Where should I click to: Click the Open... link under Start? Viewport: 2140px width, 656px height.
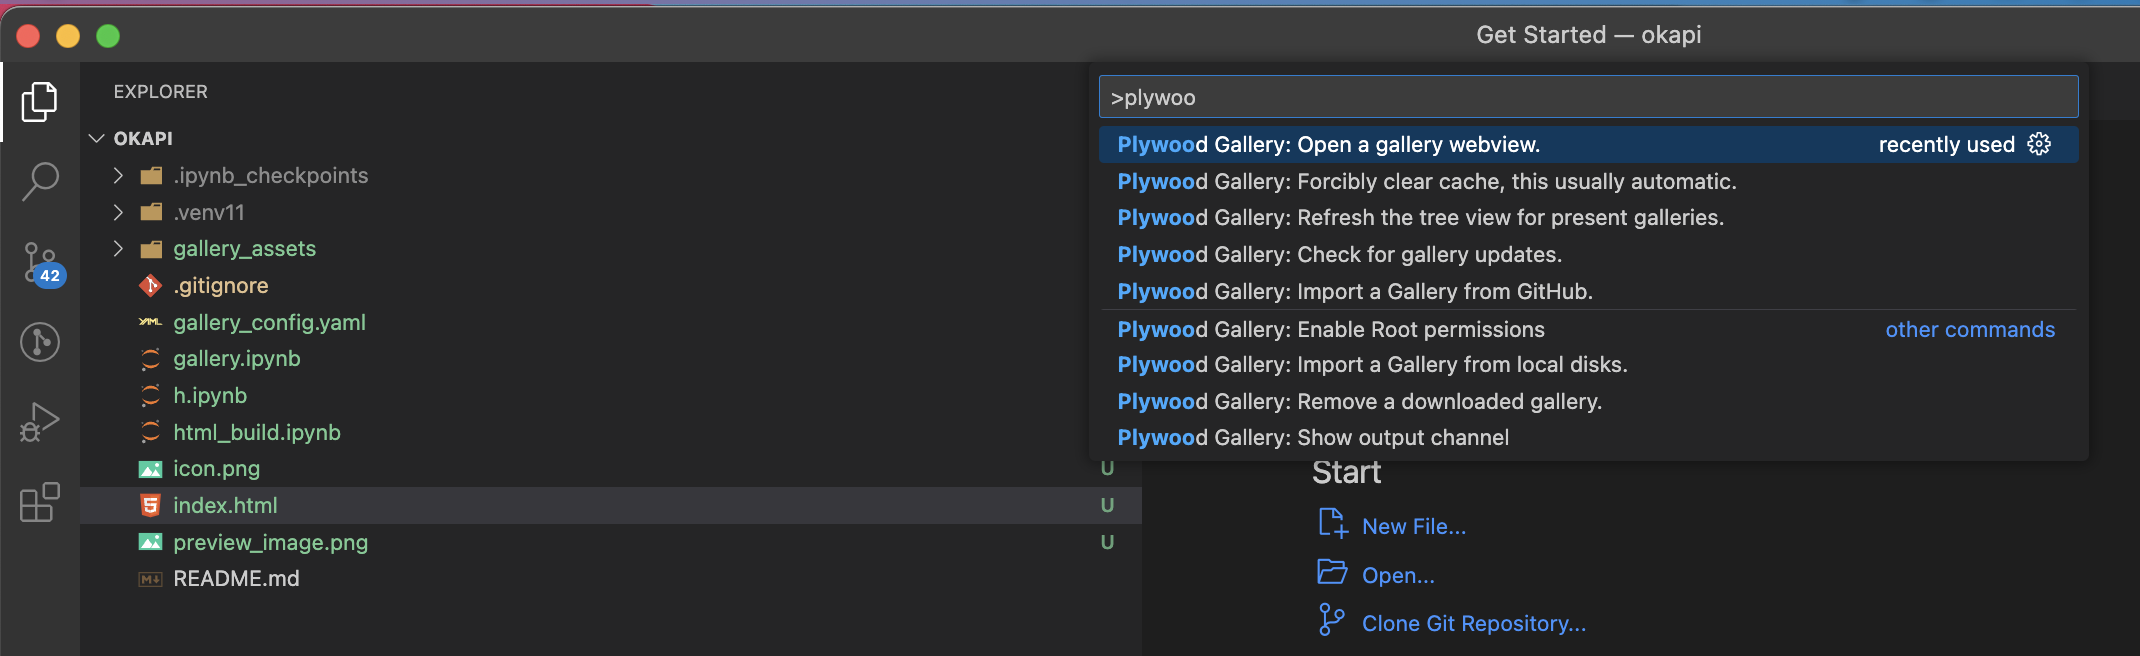[x=1398, y=576]
